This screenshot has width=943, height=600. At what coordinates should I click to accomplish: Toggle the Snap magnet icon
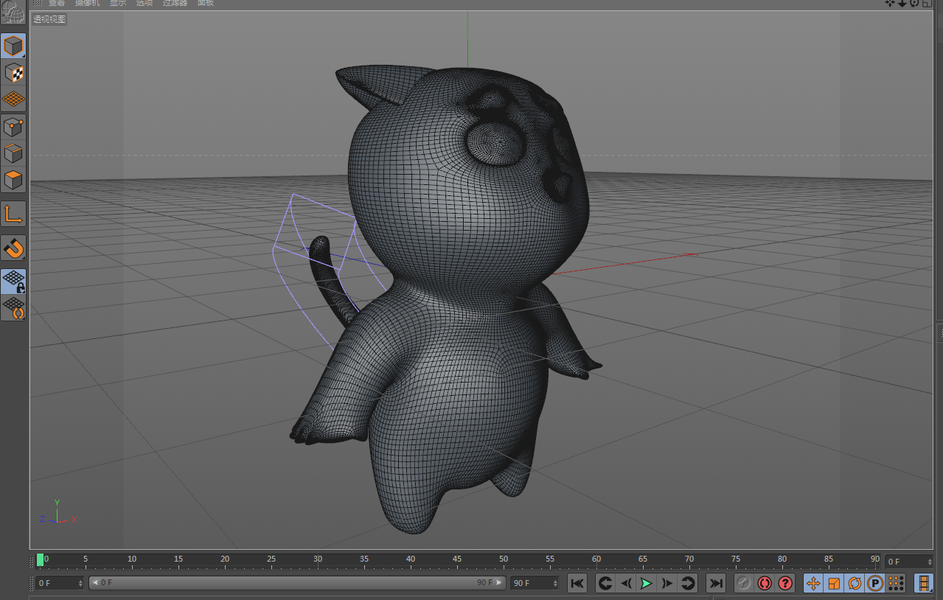pyautogui.click(x=13, y=248)
